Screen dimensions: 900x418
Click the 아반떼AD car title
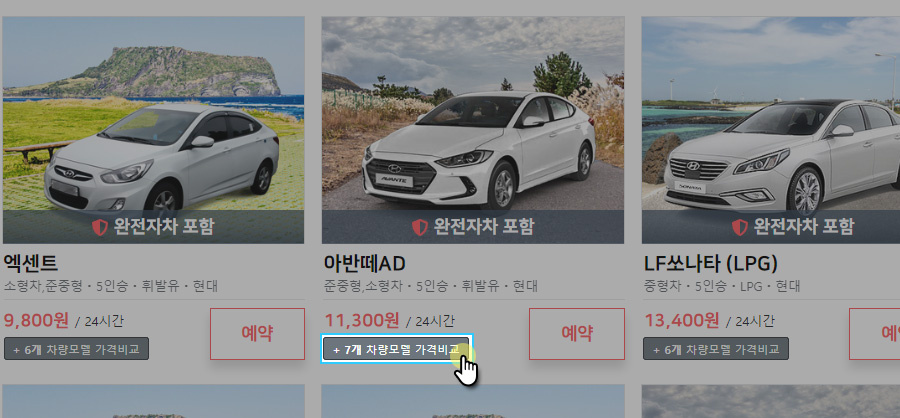tap(364, 264)
